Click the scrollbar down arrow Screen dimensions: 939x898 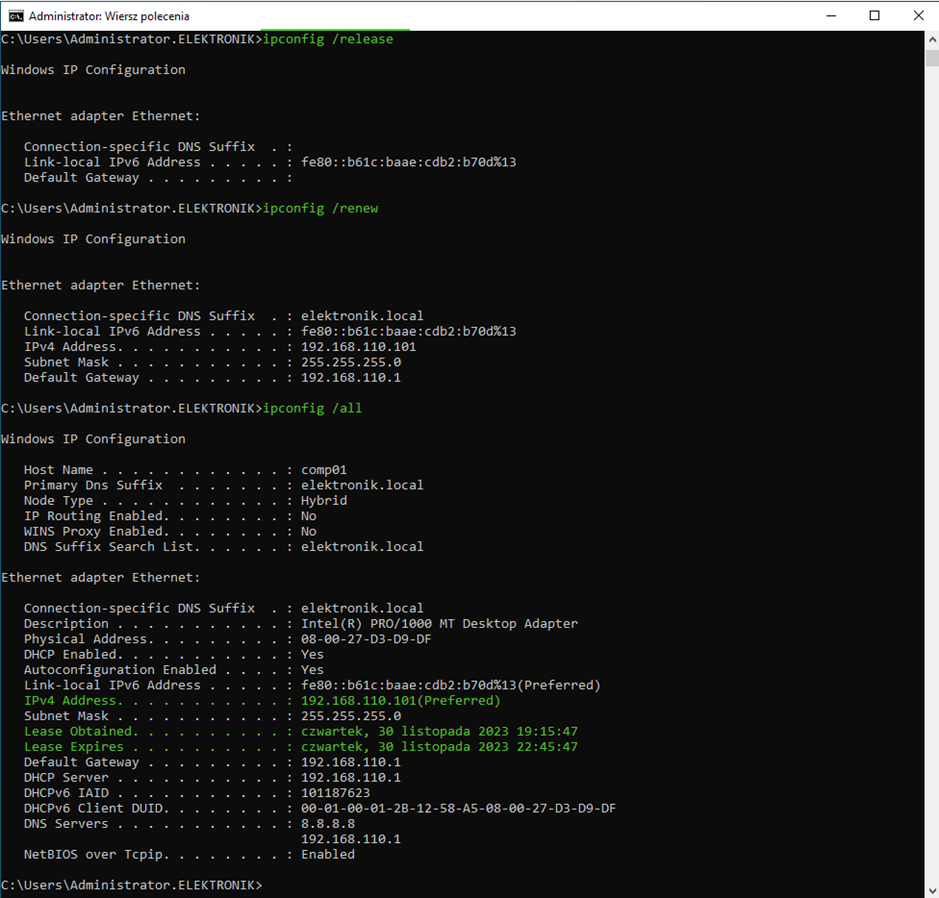(931, 889)
